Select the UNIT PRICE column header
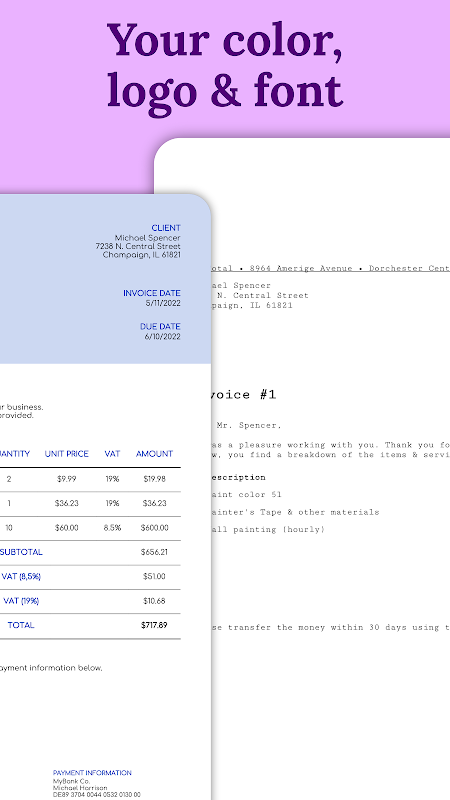 66,454
